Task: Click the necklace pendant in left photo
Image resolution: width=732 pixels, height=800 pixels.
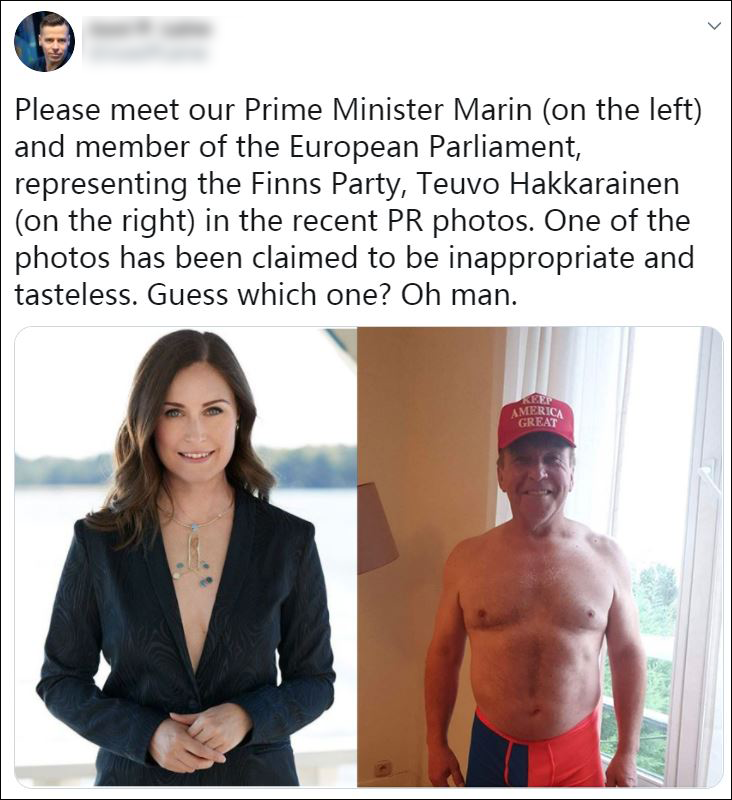Action: 195,558
